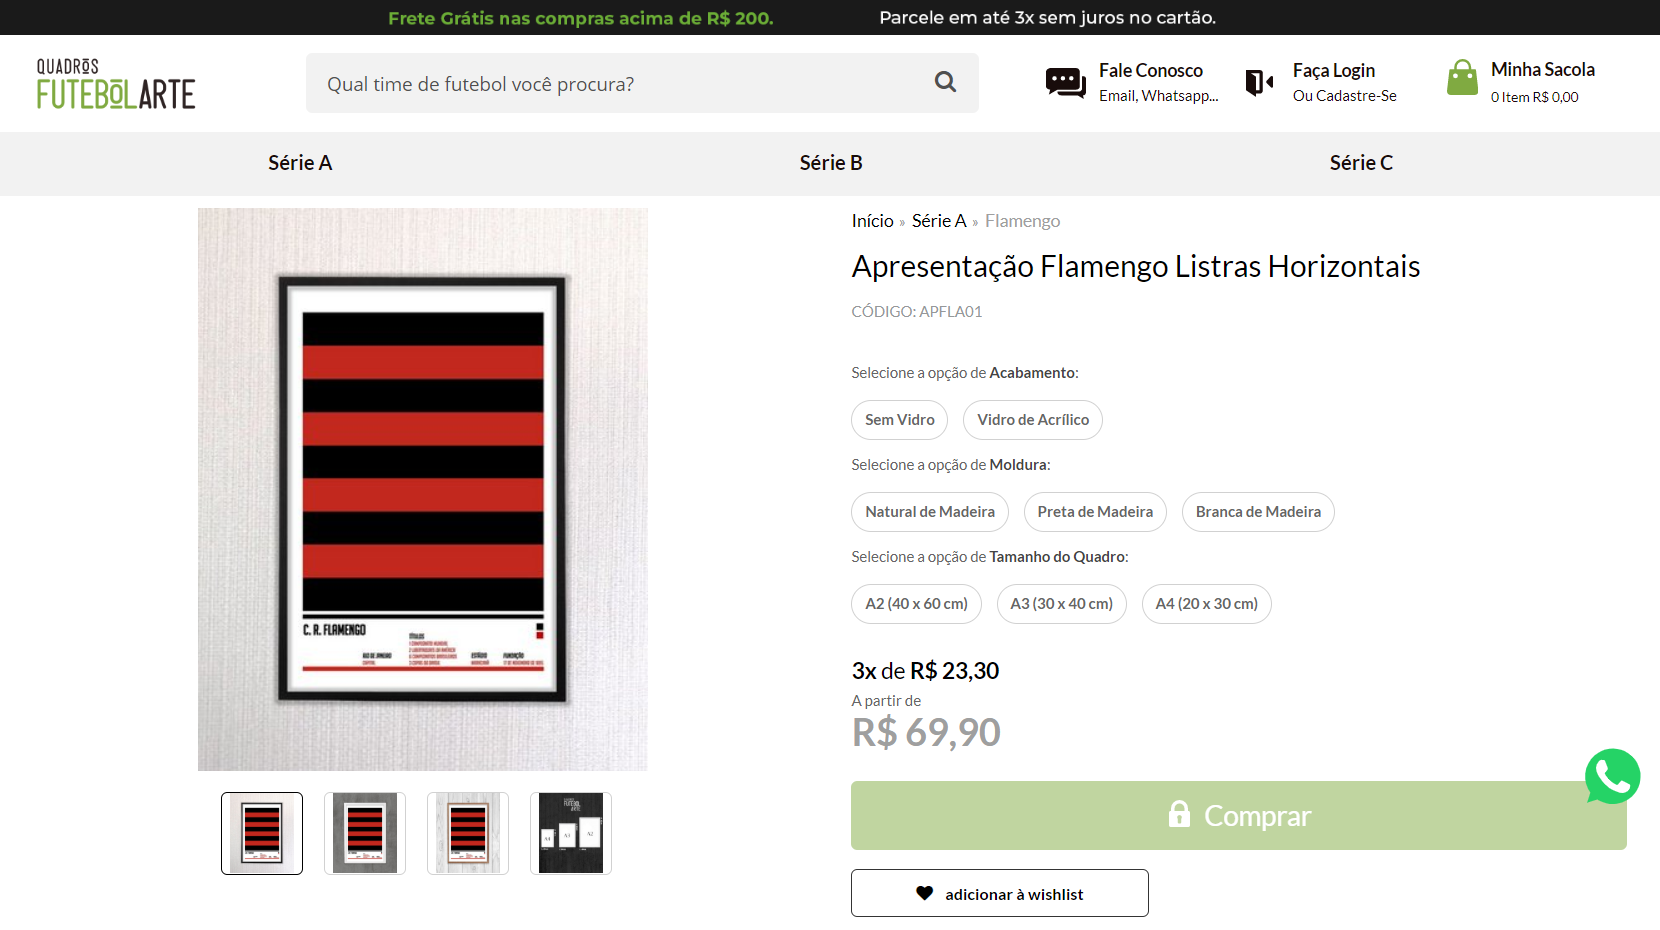Screen dimensions: 1660x930
Task: Click the team search input field
Action: pos(620,83)
